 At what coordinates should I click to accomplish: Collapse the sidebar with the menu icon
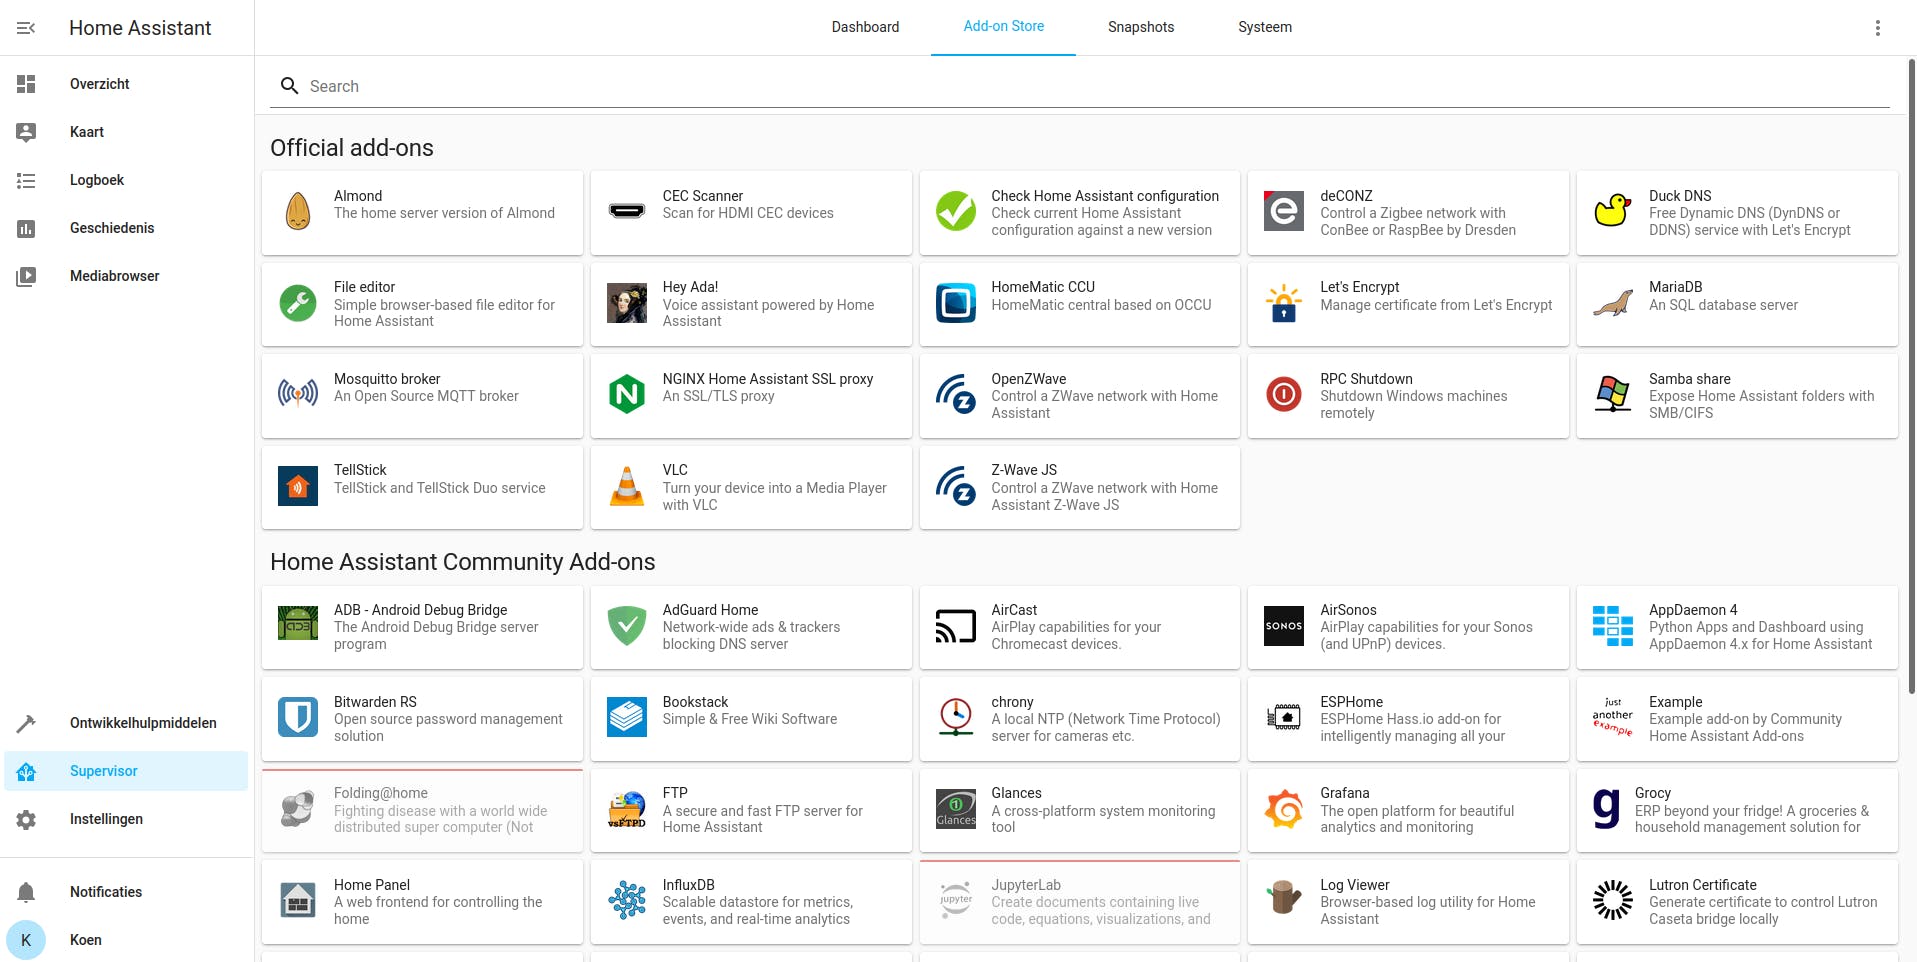tap(26, 28)
